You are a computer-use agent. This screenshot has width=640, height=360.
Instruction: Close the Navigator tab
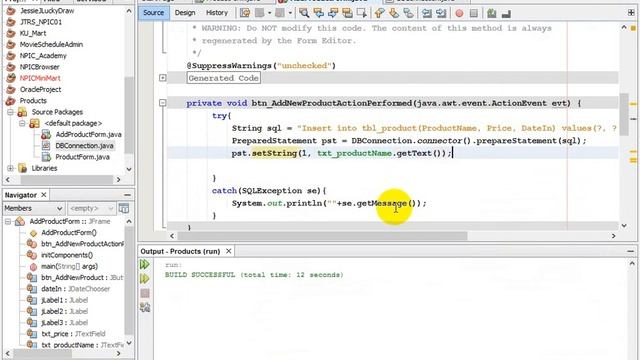click(44, 195)
